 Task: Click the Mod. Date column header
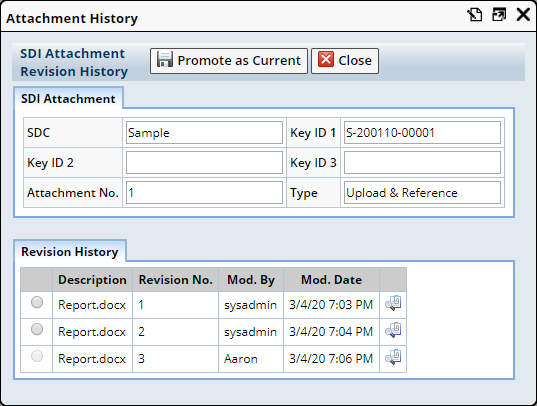click(332, 280)
